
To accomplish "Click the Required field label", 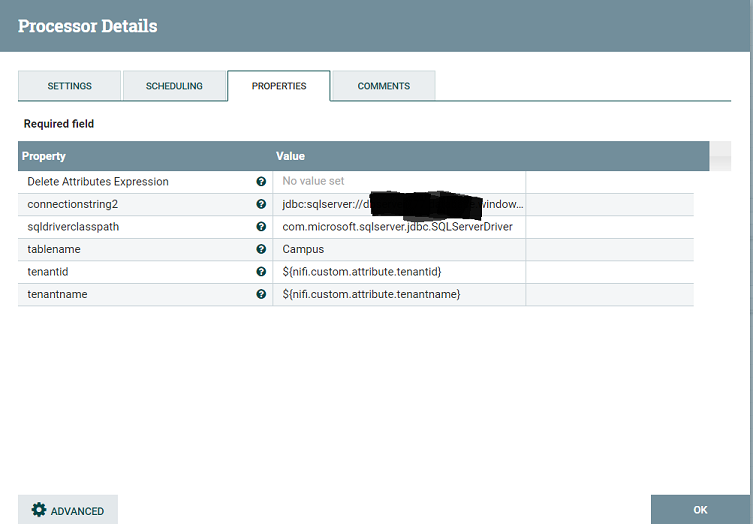I will click(x=59, y=124).
